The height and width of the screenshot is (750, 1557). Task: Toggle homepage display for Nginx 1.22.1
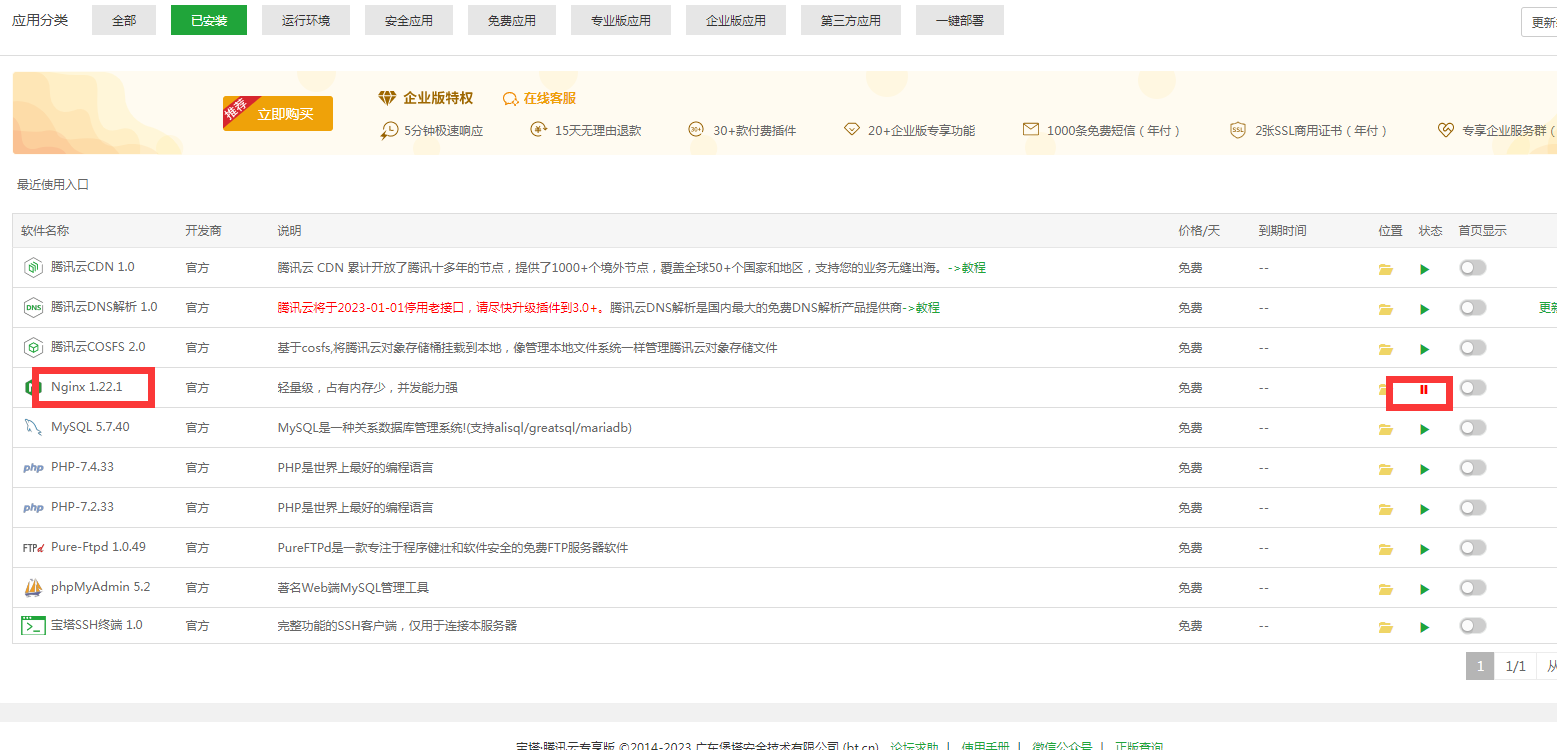tap(1472, 387)
